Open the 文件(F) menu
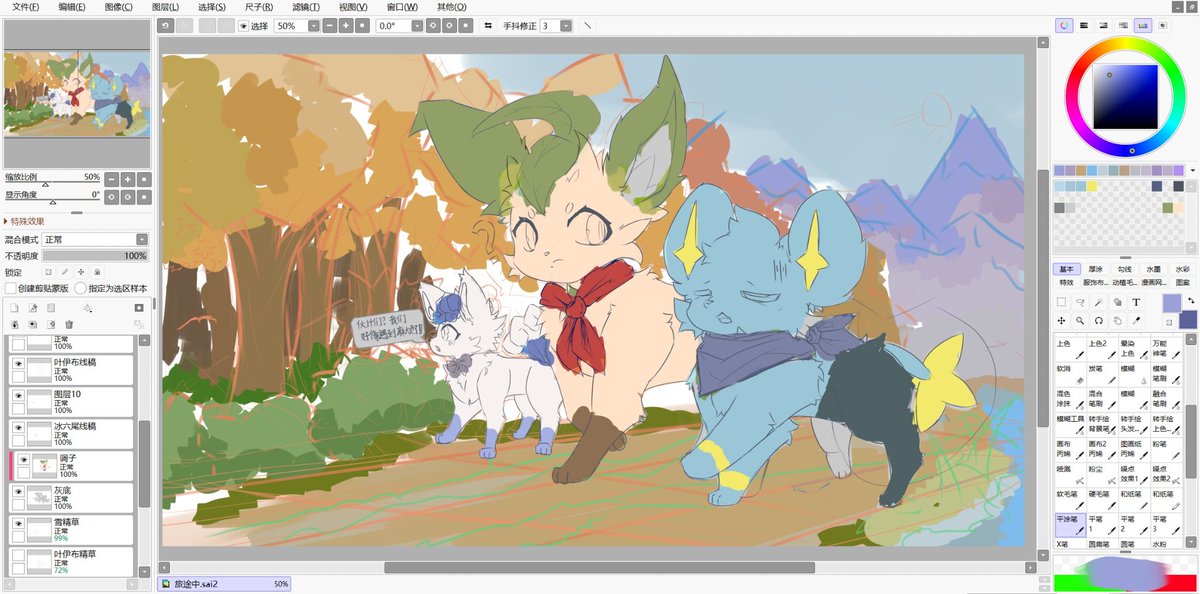The image size is (1200, 594). tap(25, 7)
